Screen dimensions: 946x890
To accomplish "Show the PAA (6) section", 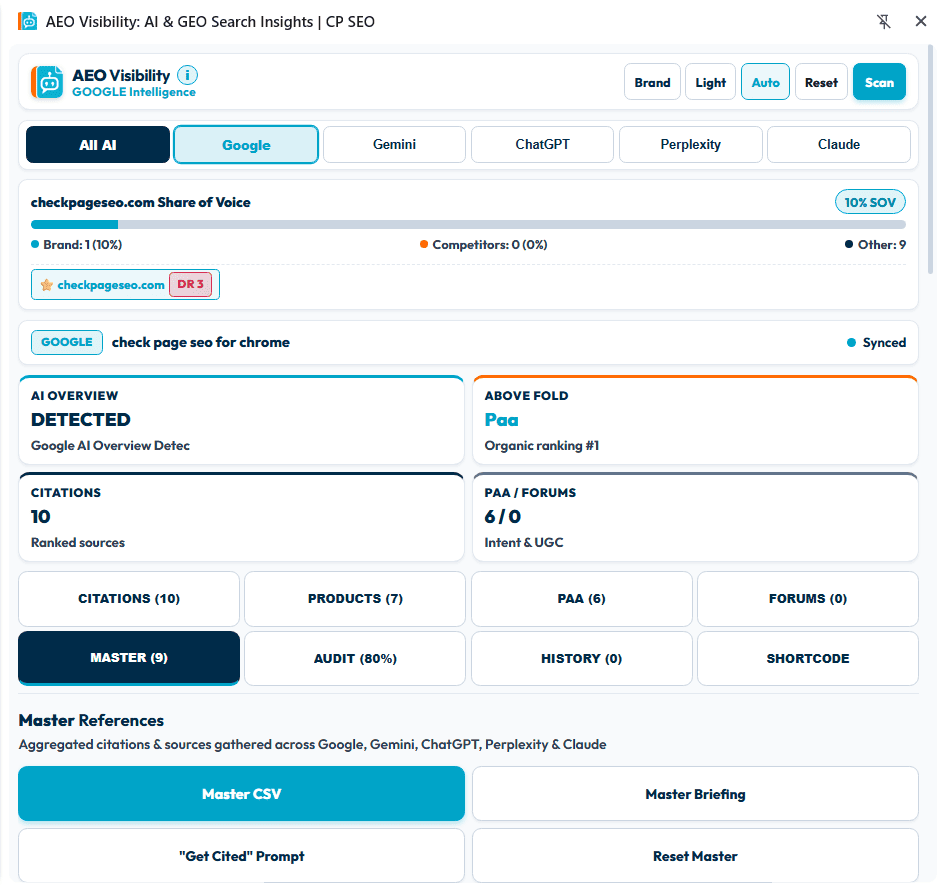I will tap(582, 599).
